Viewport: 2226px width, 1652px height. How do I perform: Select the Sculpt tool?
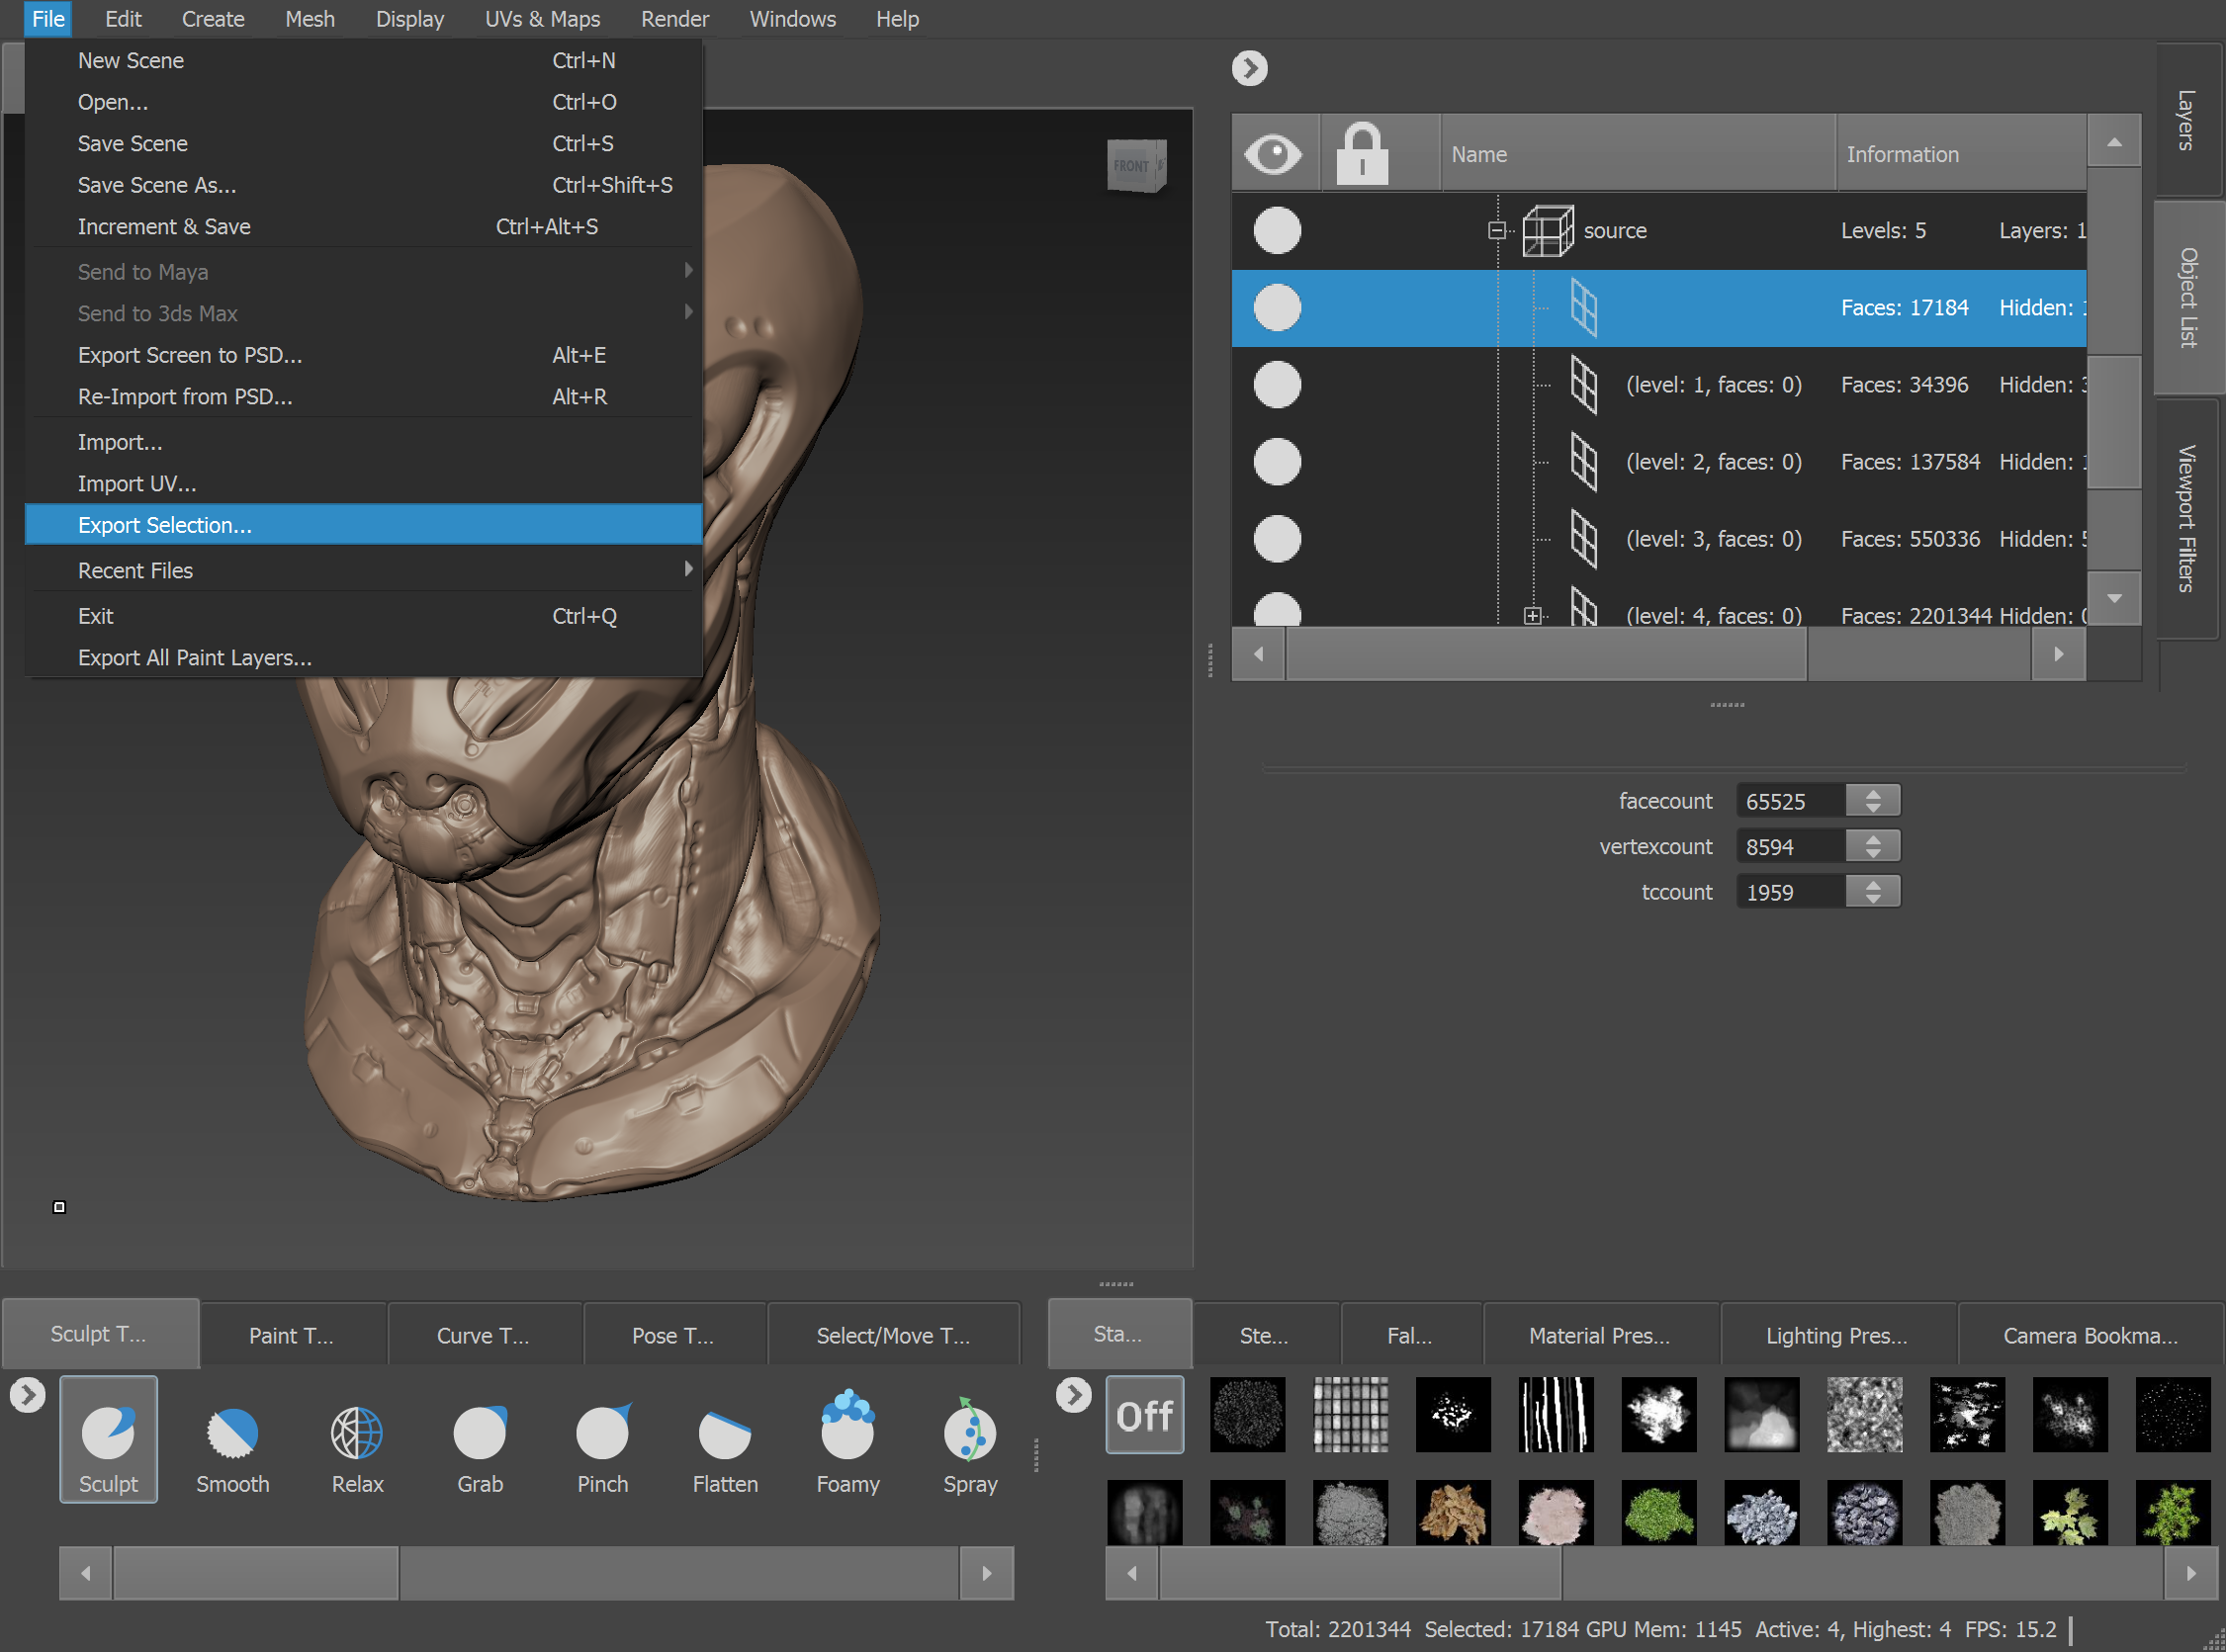pyautogui.click(x=108, y=1440)
